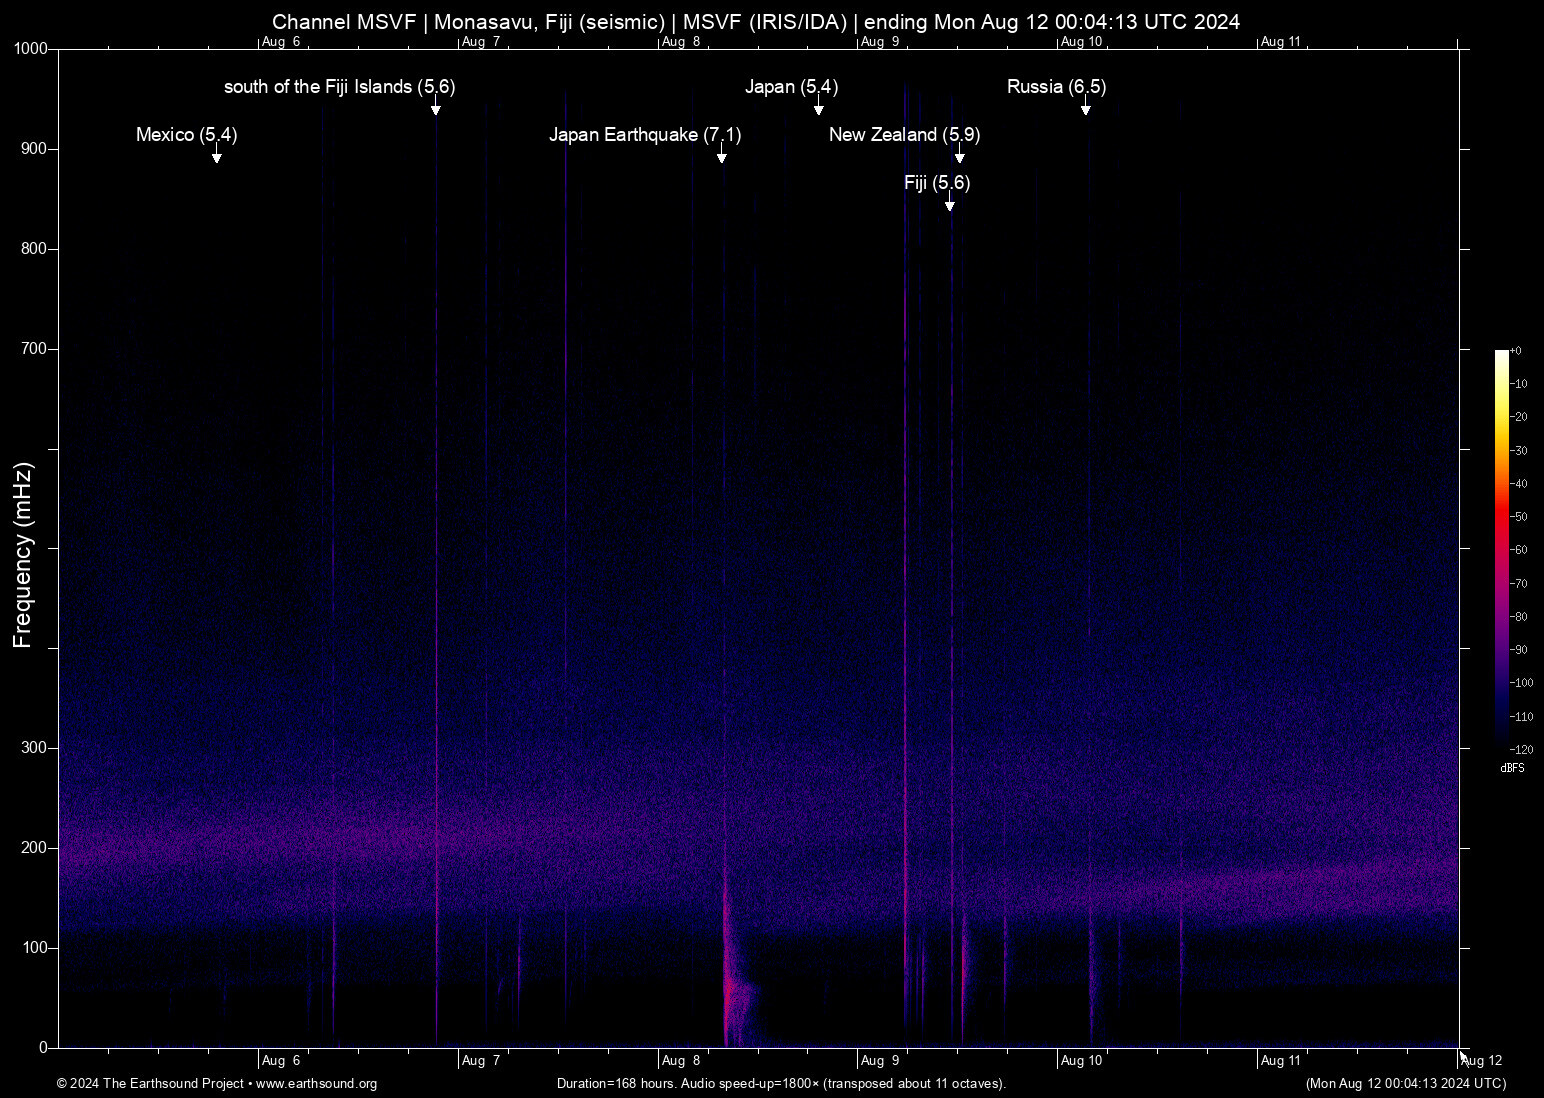
Task: Select Aug 9 on the bottom time axis
Action: (880, 1061)
